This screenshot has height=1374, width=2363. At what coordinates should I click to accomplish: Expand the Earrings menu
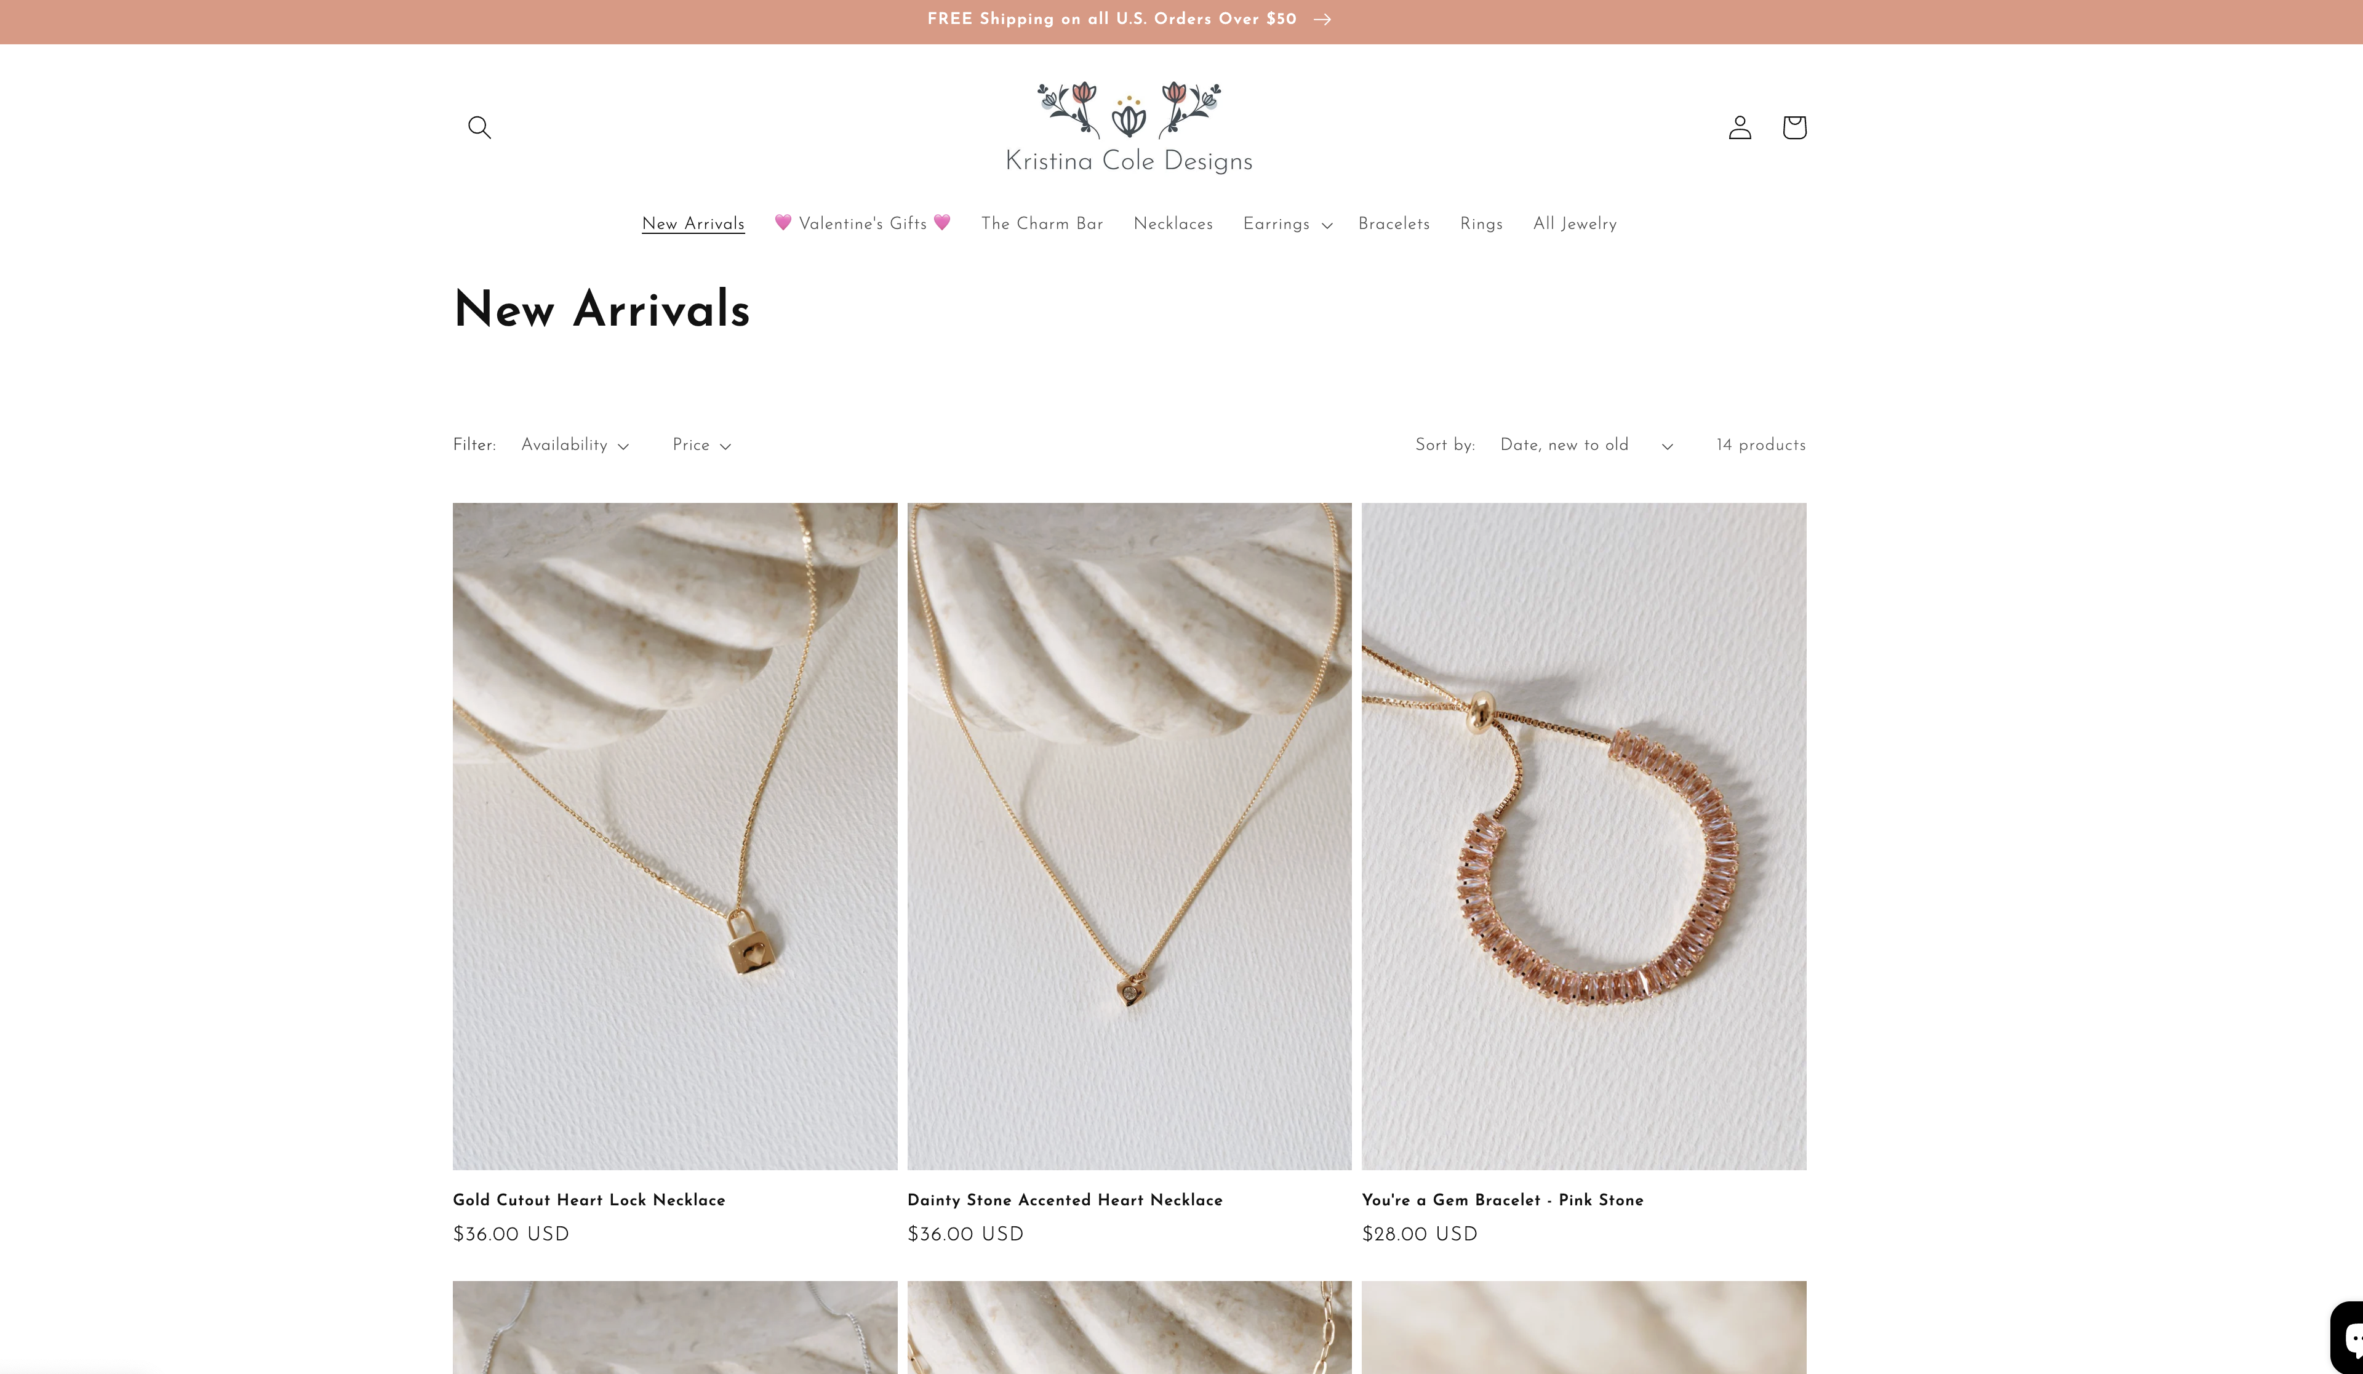point(1287,224)
